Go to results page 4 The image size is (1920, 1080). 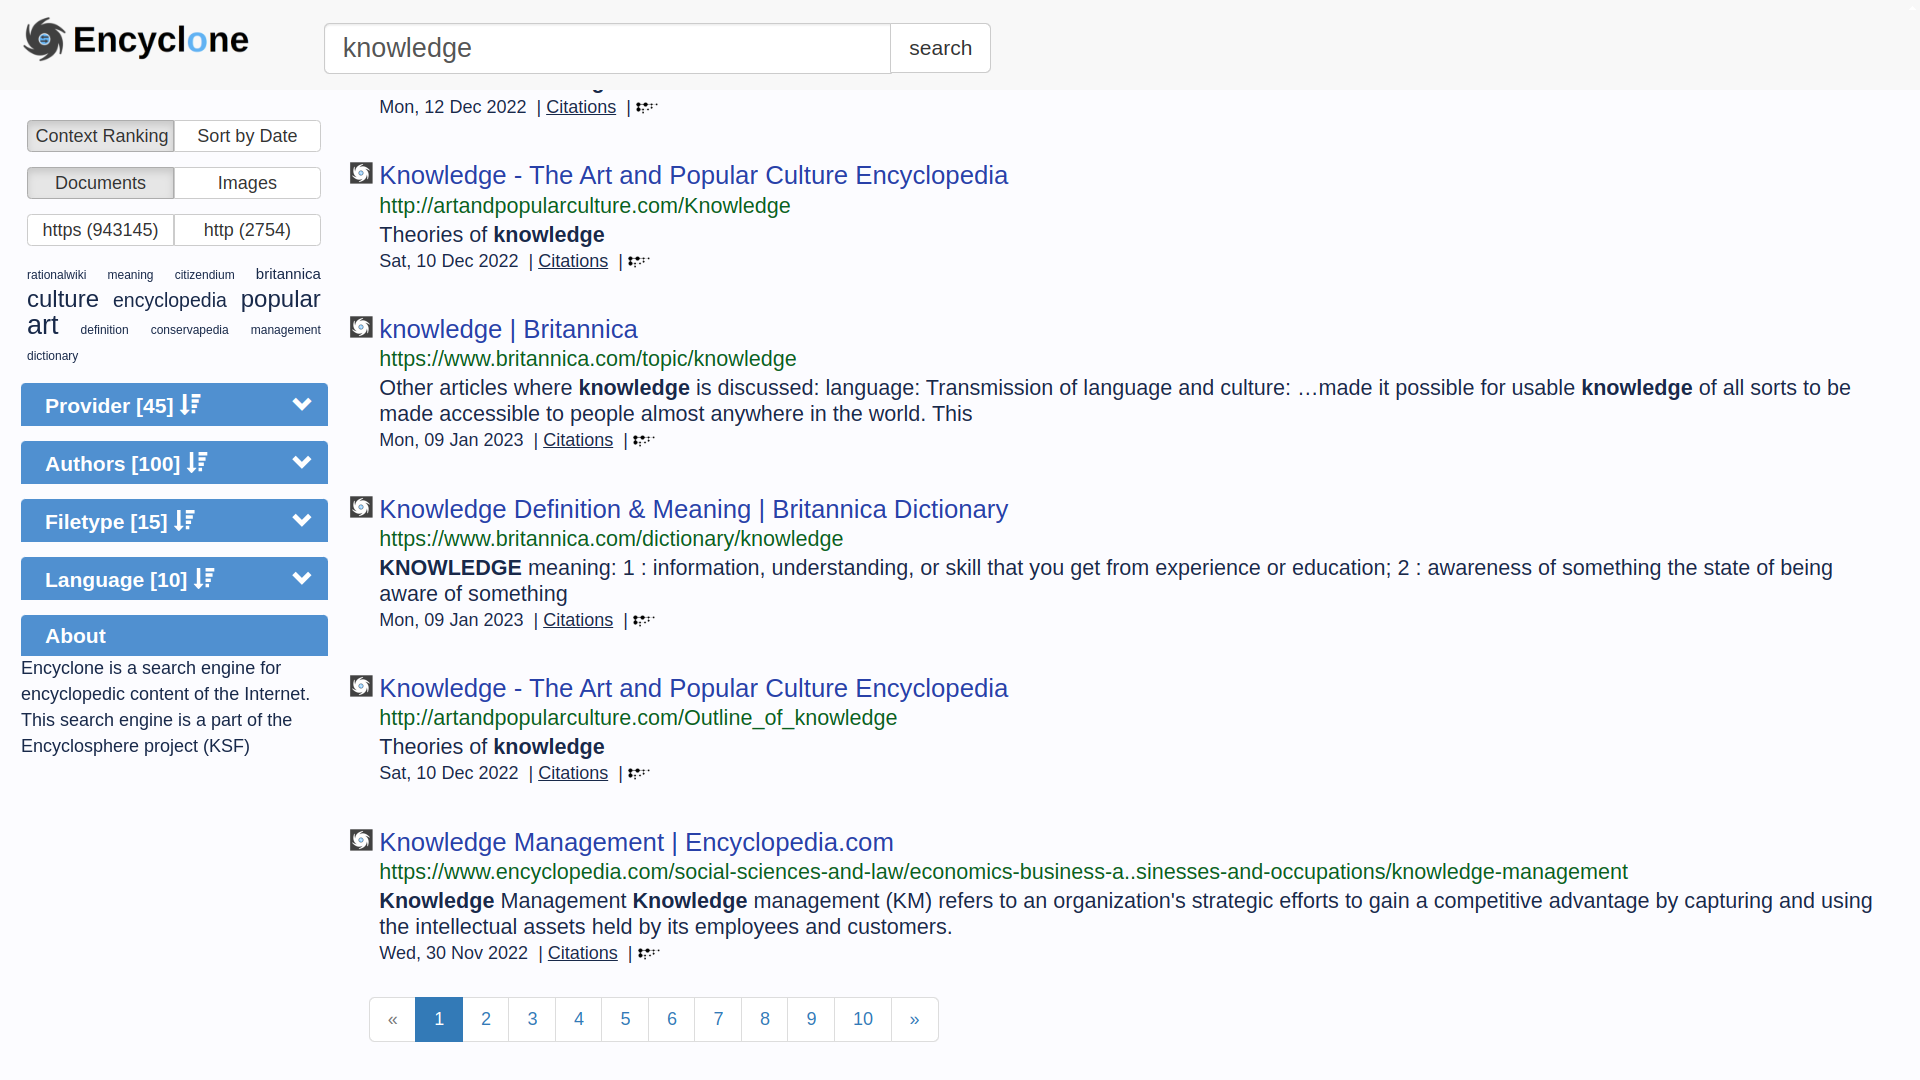579,1019
